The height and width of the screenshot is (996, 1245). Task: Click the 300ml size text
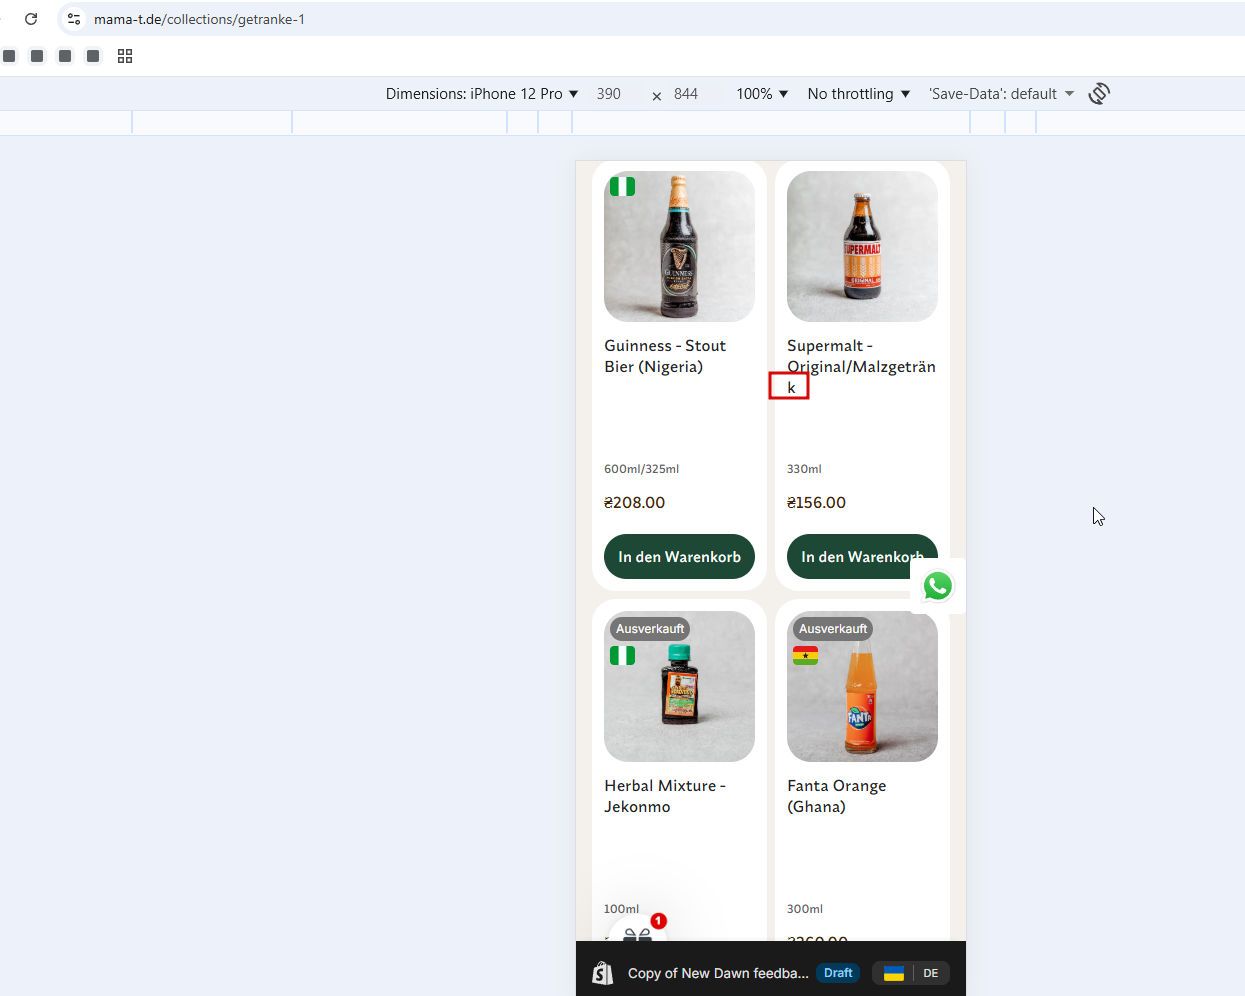tap(805, 909)
